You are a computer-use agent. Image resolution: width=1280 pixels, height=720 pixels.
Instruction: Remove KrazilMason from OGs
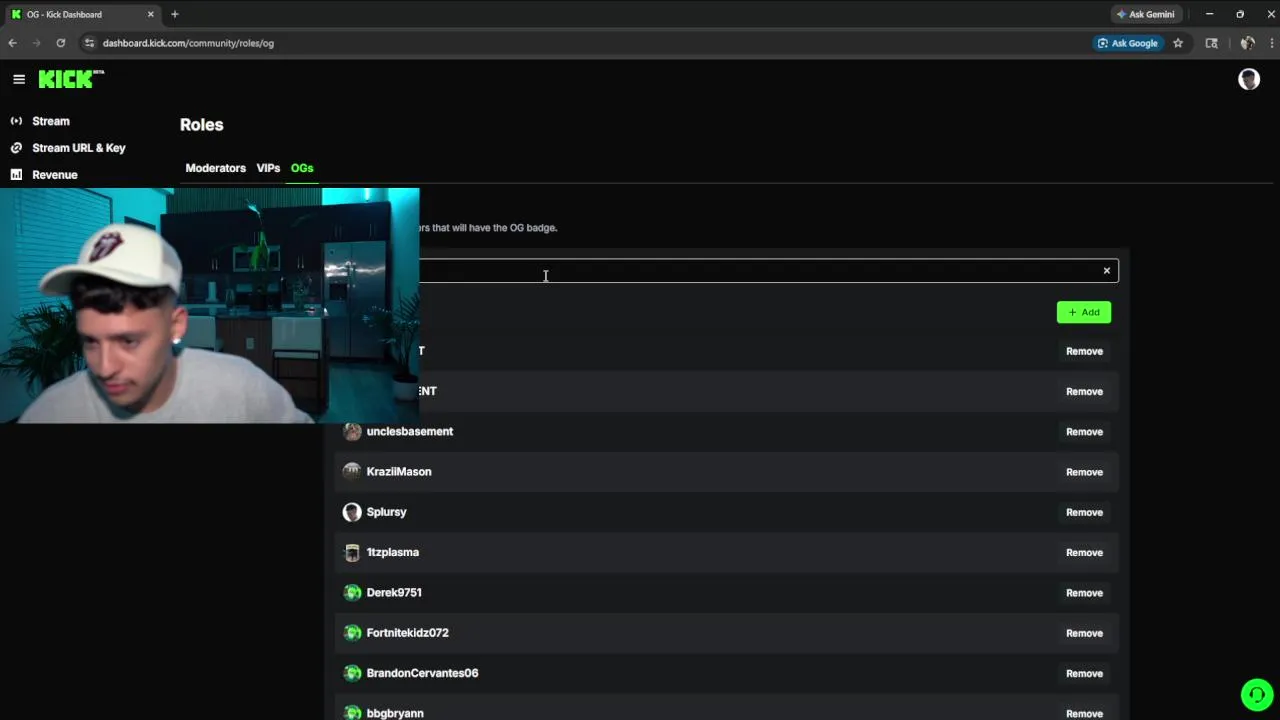pos(1084,472)
